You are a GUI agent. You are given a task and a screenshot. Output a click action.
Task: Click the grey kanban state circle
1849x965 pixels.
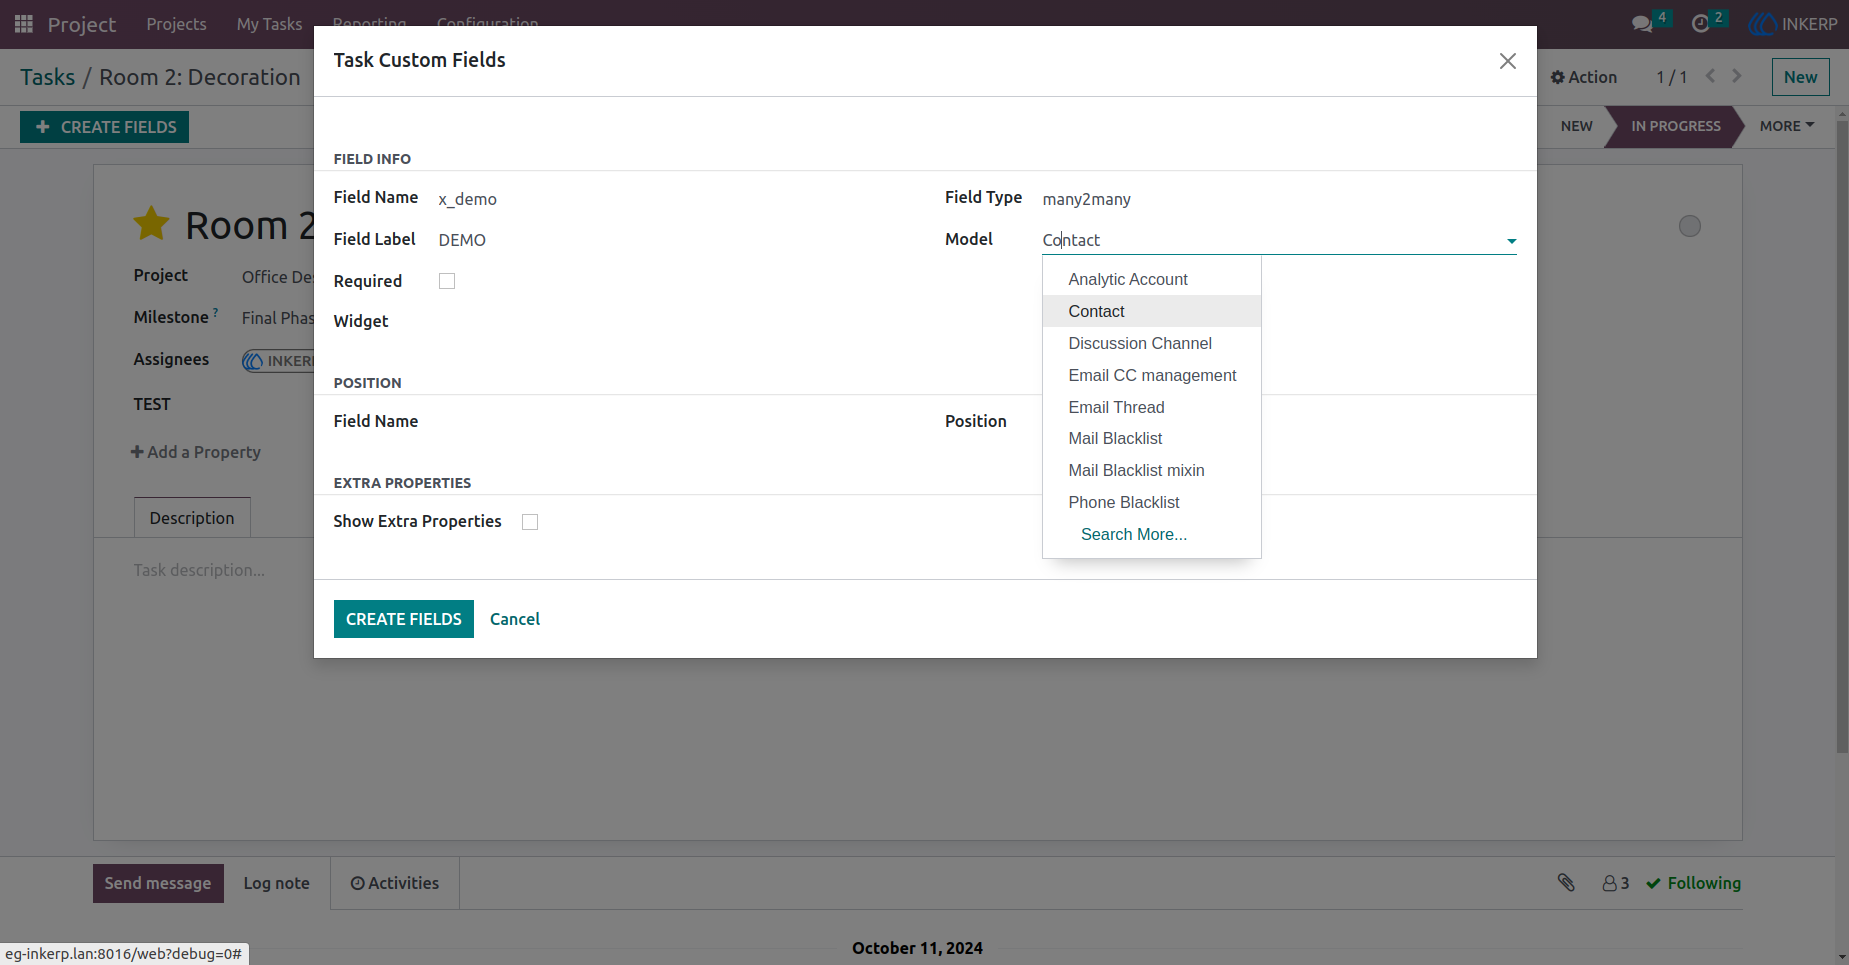point(1690,226)
